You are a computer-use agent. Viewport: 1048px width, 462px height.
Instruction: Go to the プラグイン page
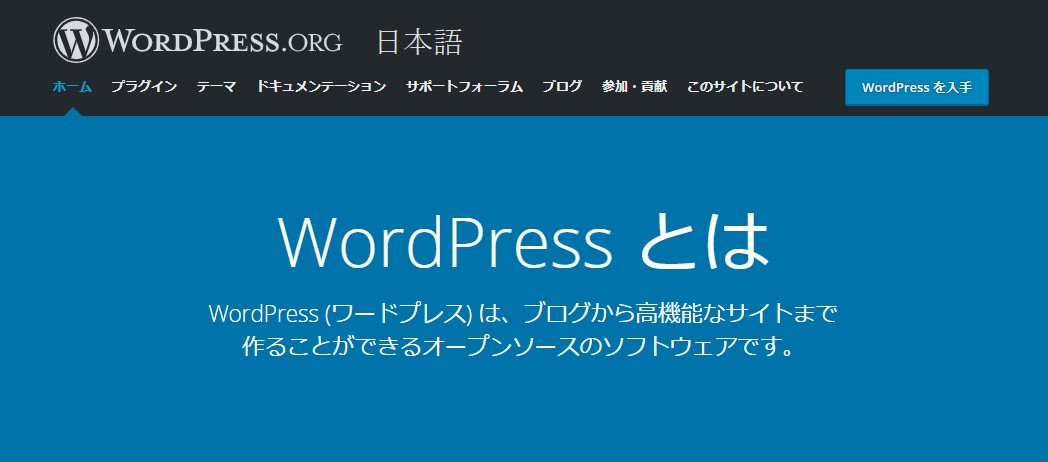pyautogui.click(x=144, y=87)
